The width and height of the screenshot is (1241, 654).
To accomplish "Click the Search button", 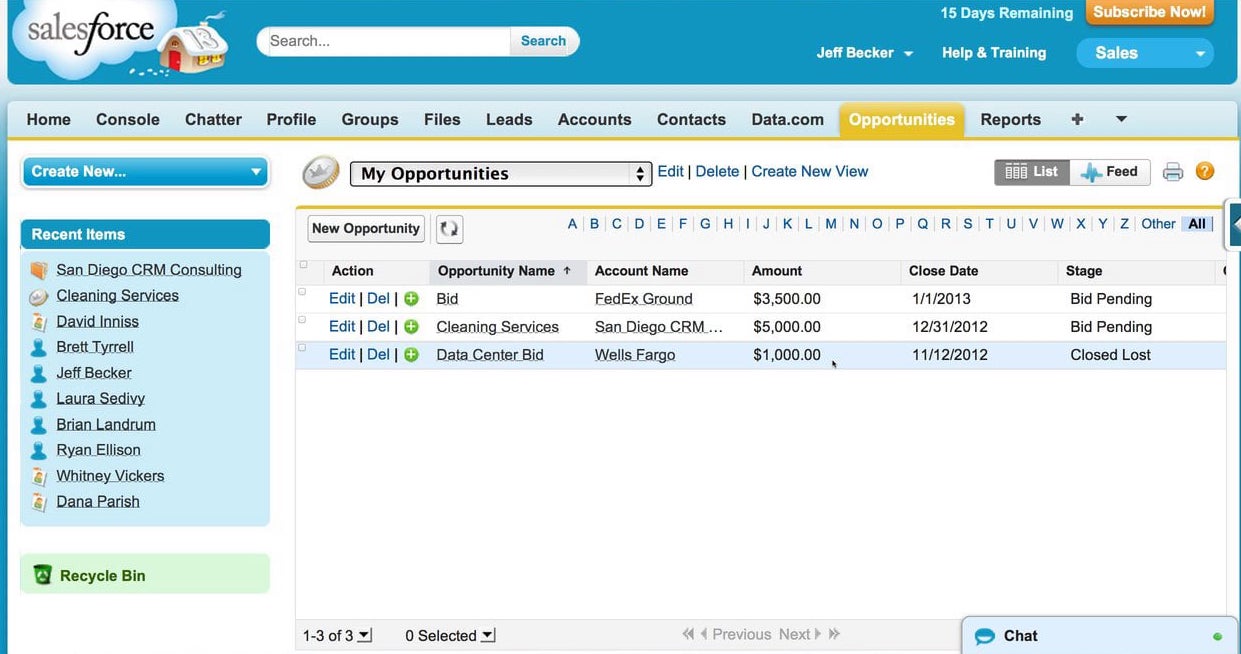I will [x=543, y=41].
